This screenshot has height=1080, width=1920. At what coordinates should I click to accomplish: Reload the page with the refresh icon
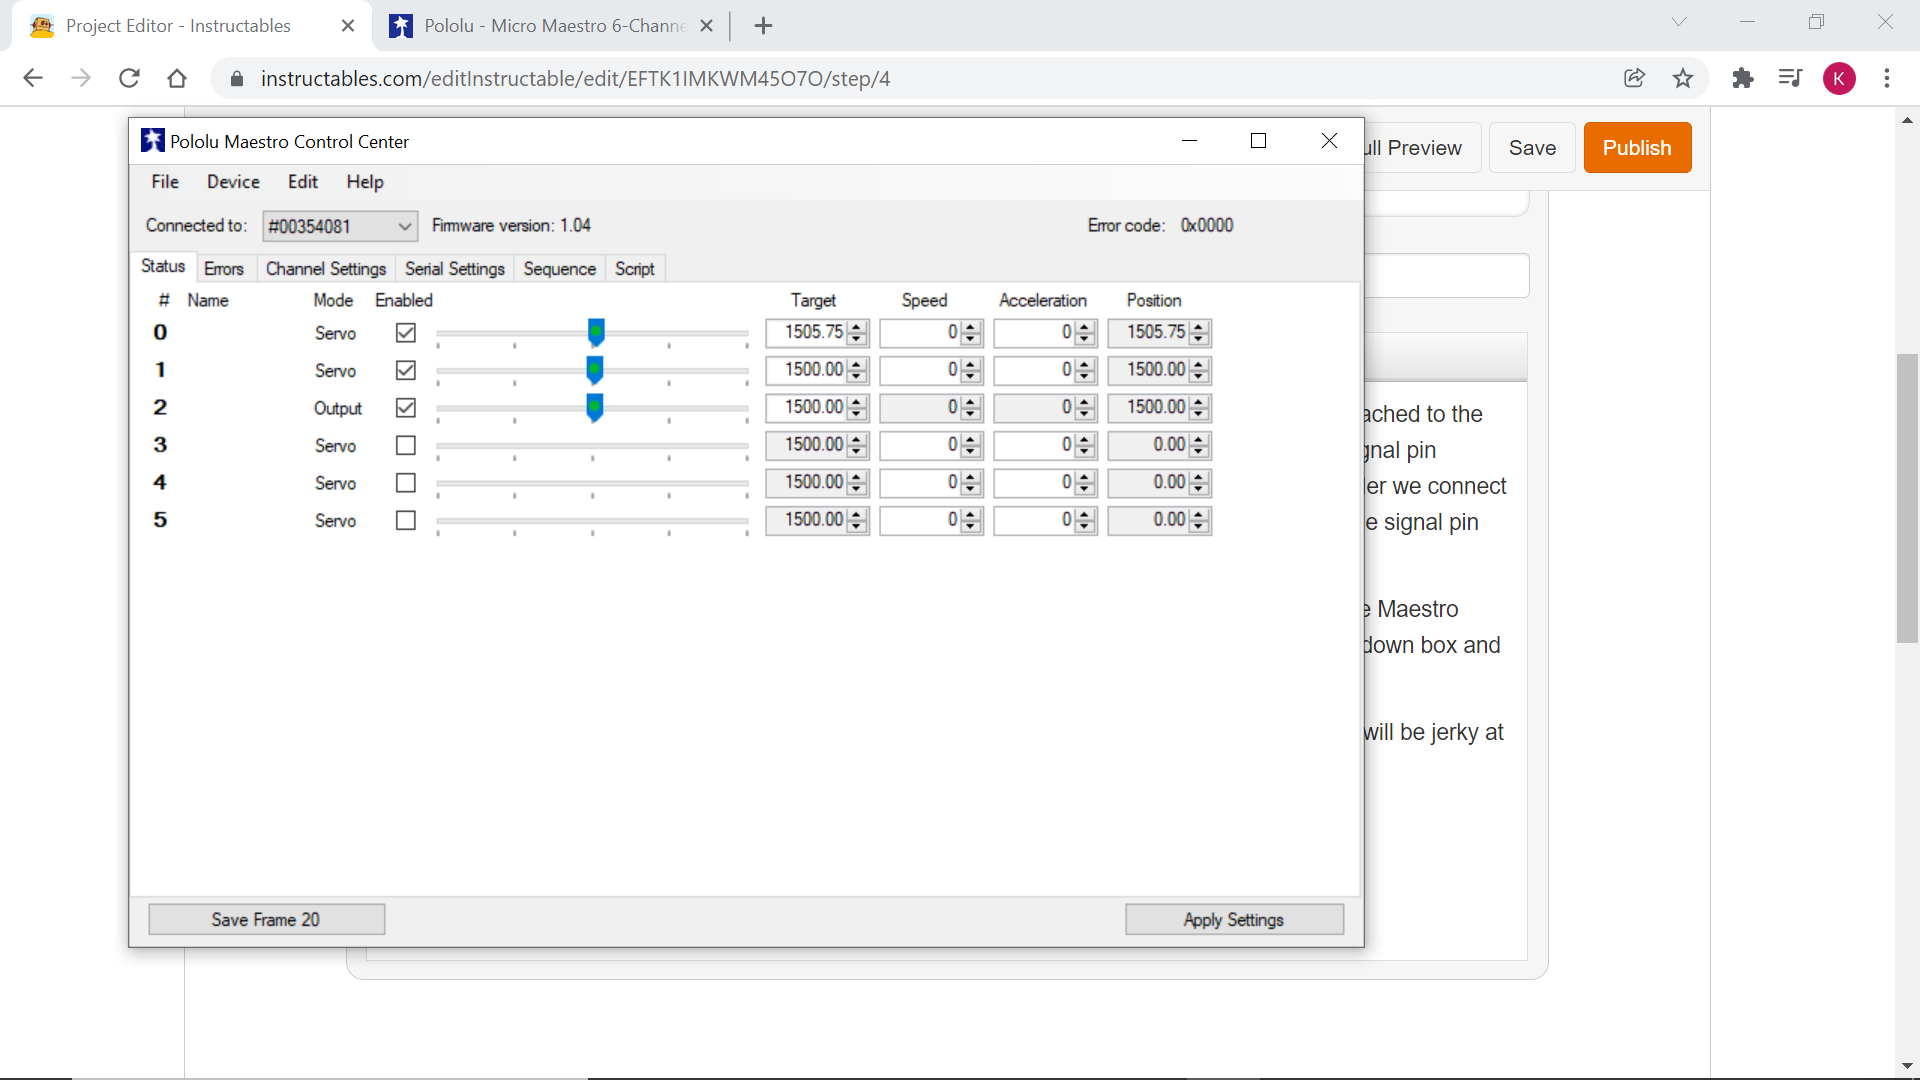tap(129, 78)
